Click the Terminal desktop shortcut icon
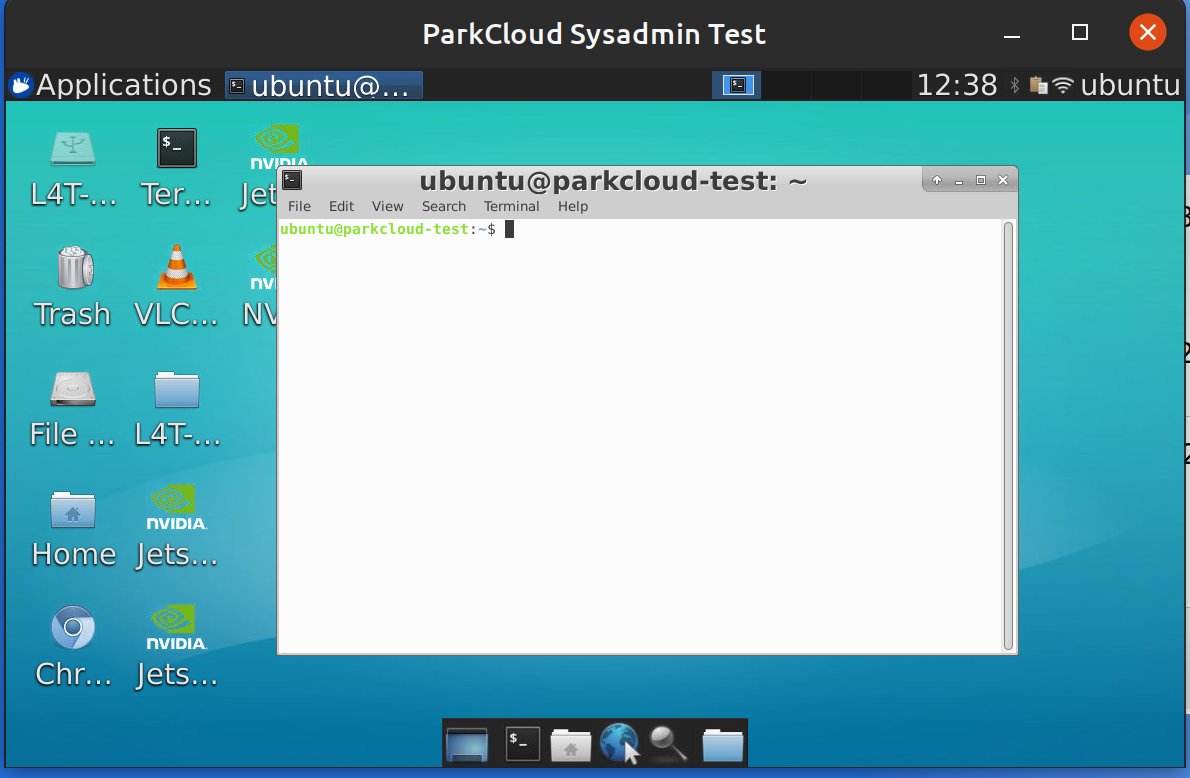The image size is (1190, 778). [x=177, y=149]
